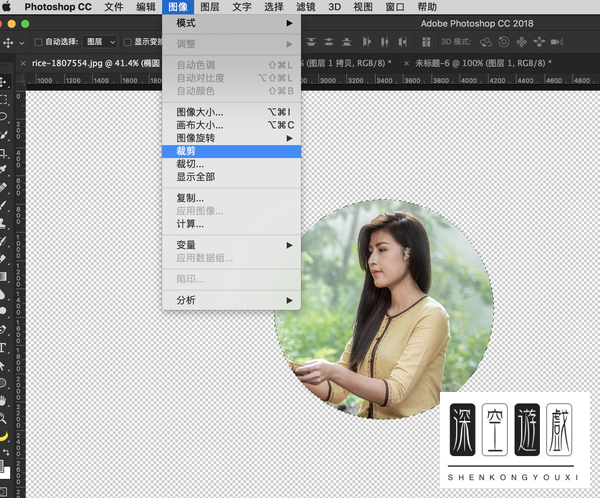Close the rice-1807554.jpg tab

click(23, 62)
